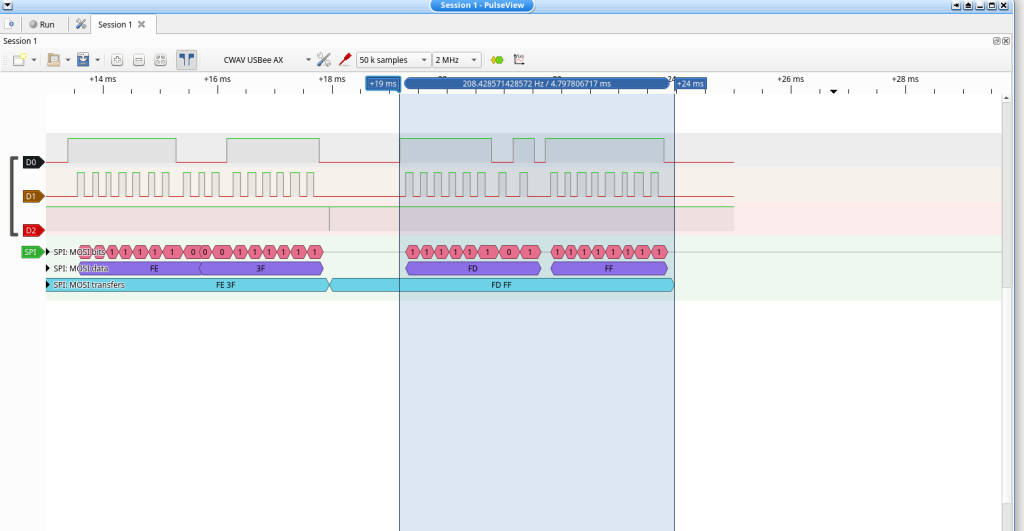Toggle the show cursors button
This screenshot has width=1024, height=531.
tap(186, 60)
